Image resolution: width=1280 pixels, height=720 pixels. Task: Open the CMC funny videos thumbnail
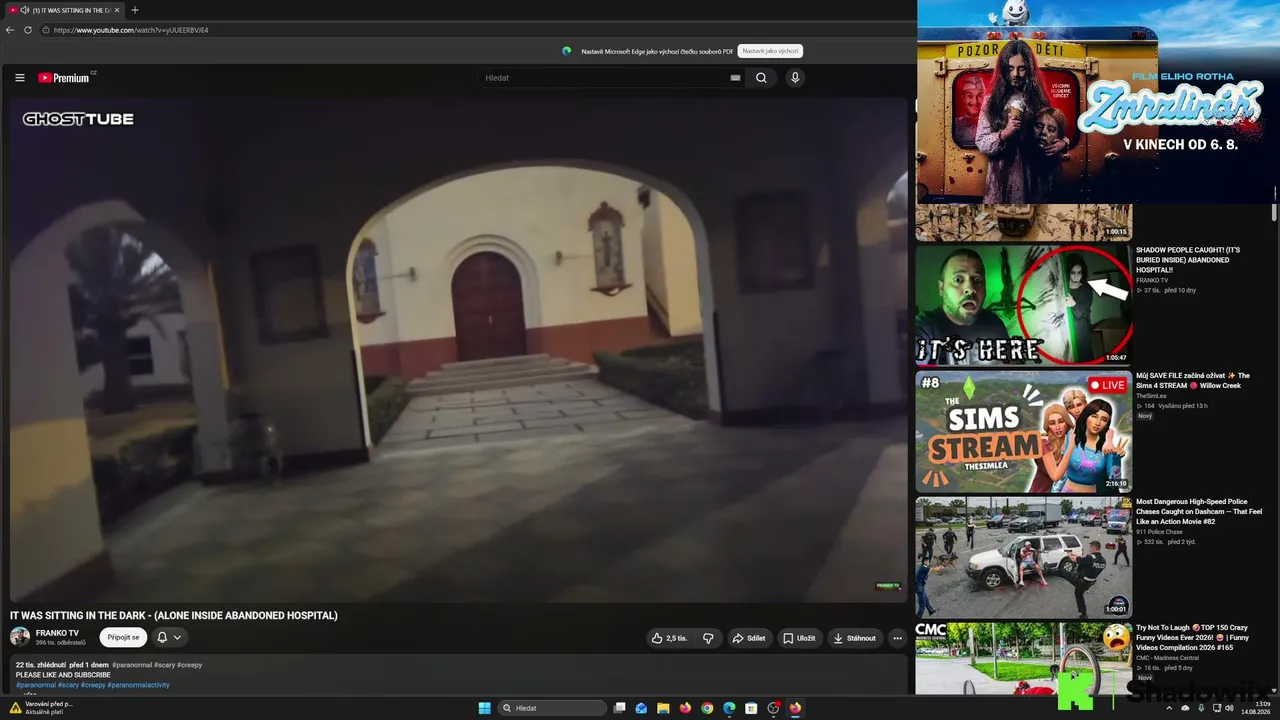[1024, 658]
